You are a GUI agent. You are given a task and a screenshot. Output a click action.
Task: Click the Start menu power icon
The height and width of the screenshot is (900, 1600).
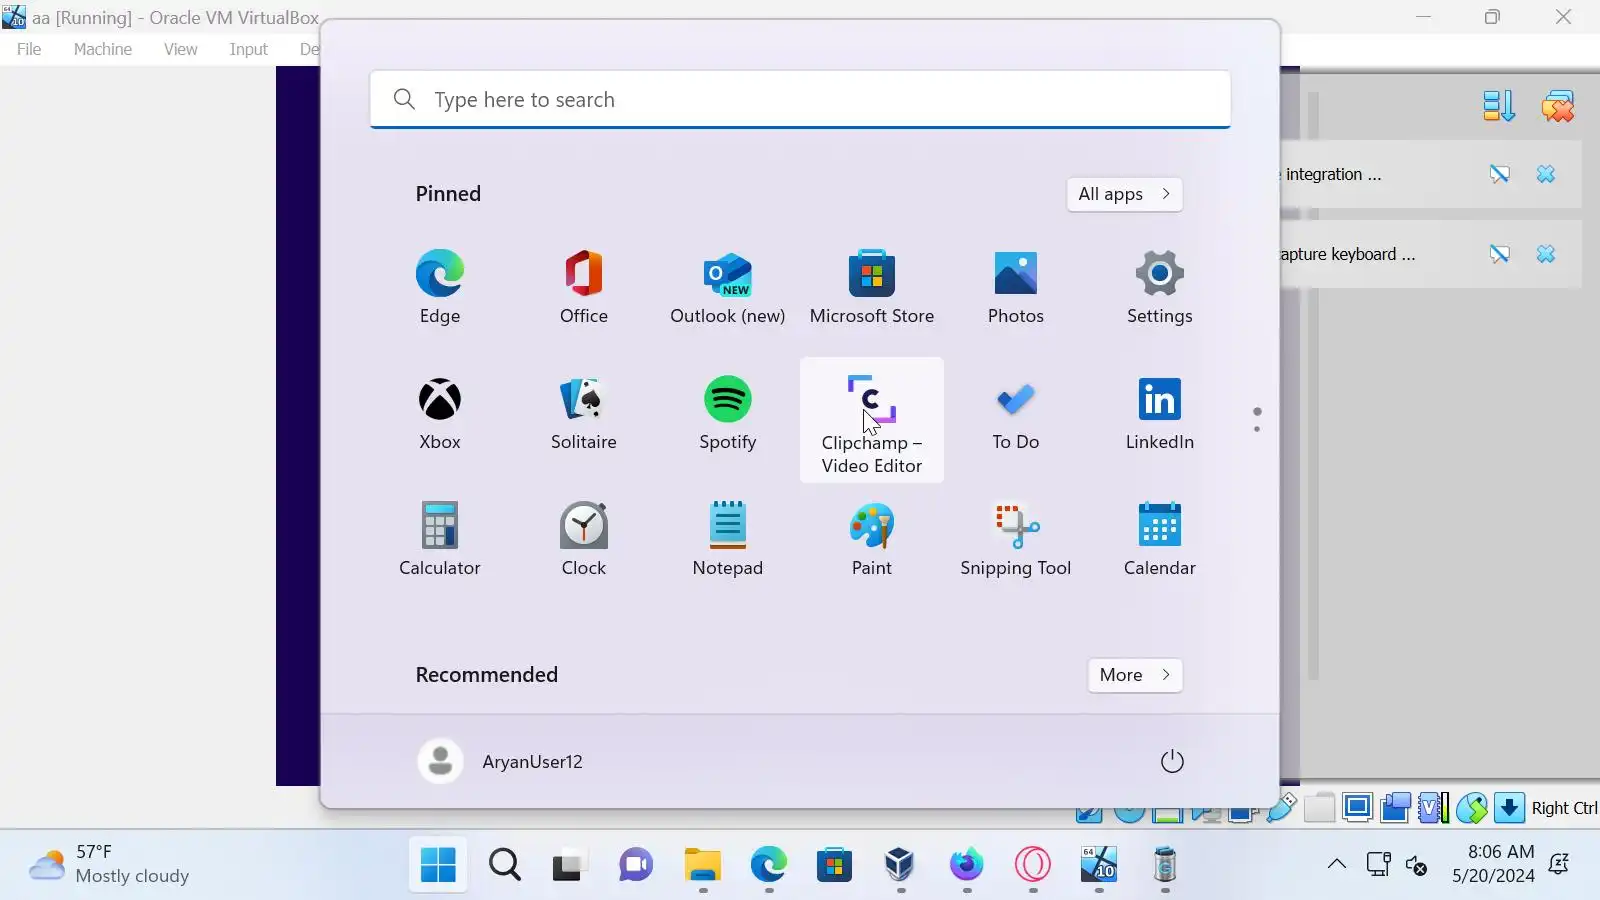tap(1172, 762)
